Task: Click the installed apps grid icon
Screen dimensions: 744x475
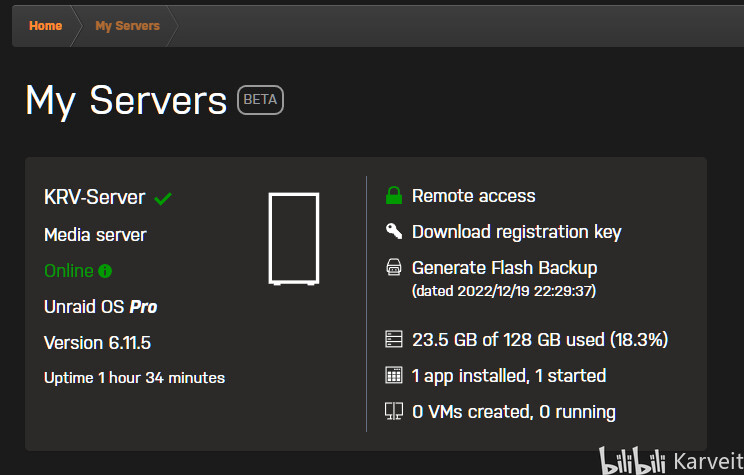Action: tap(394, 376)
